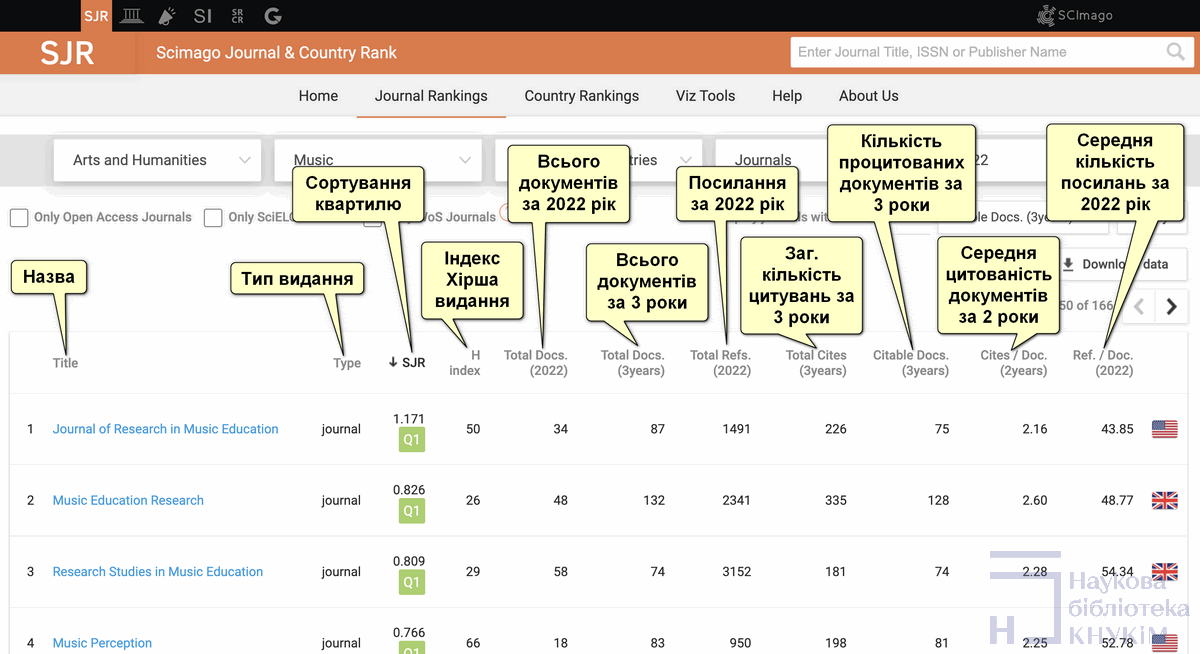Screen dimensions: 1200x654
Task: Click the megaphone icon in top bar
Action: (166, 16)
